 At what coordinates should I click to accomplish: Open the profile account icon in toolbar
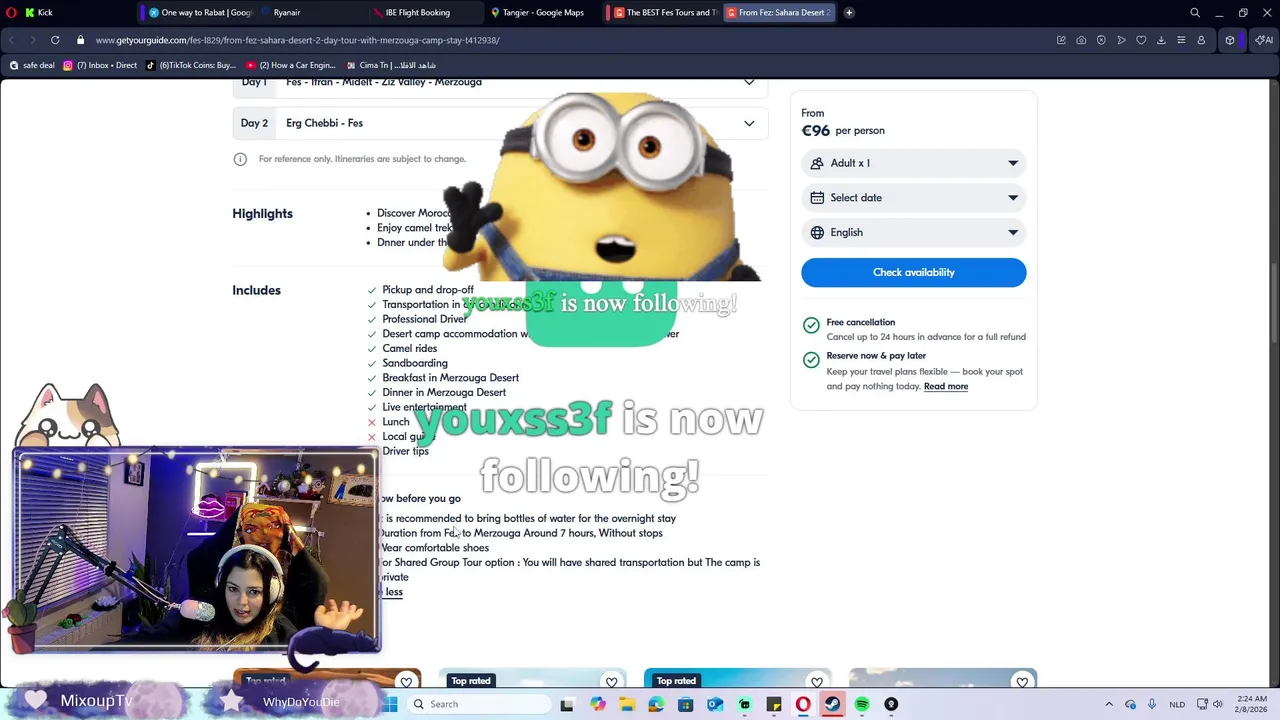1201,40
